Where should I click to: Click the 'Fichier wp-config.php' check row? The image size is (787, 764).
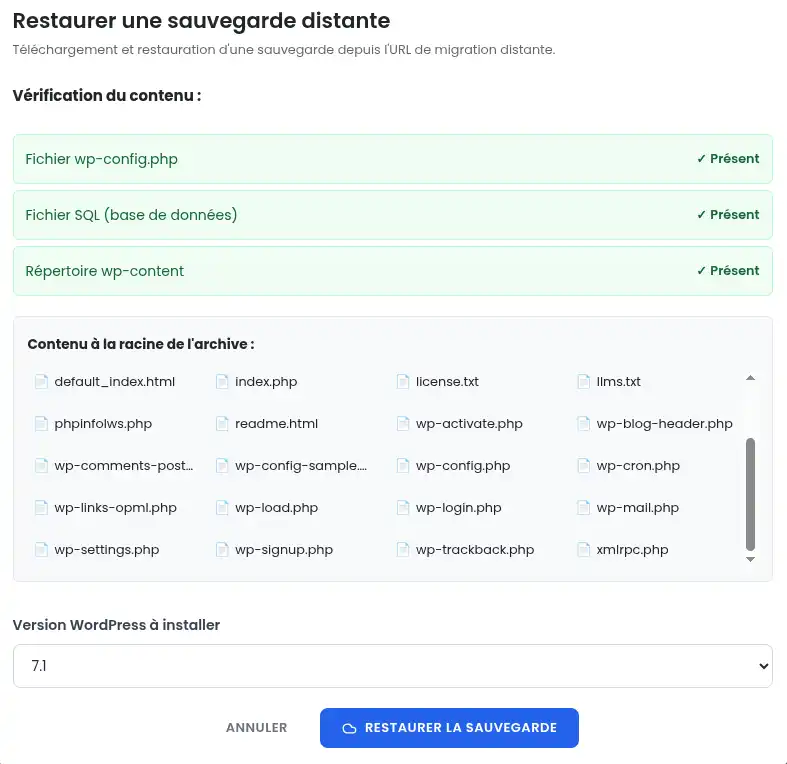click(x=392, y=159)
